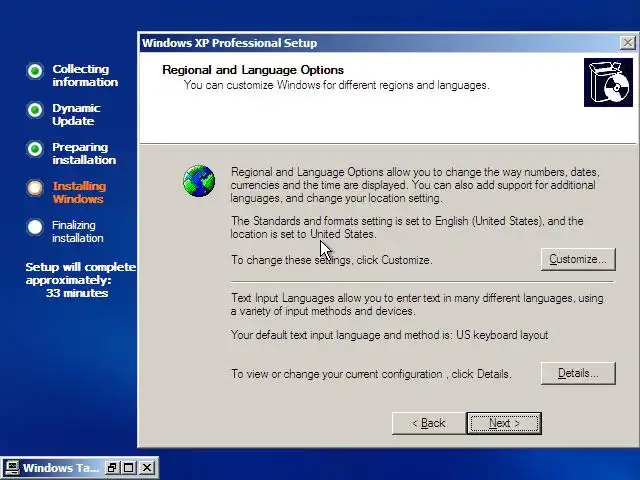Screen dimensions: 640x480
Task: Click the Regional and Language Options heading
Action: (x=253, y=70)
